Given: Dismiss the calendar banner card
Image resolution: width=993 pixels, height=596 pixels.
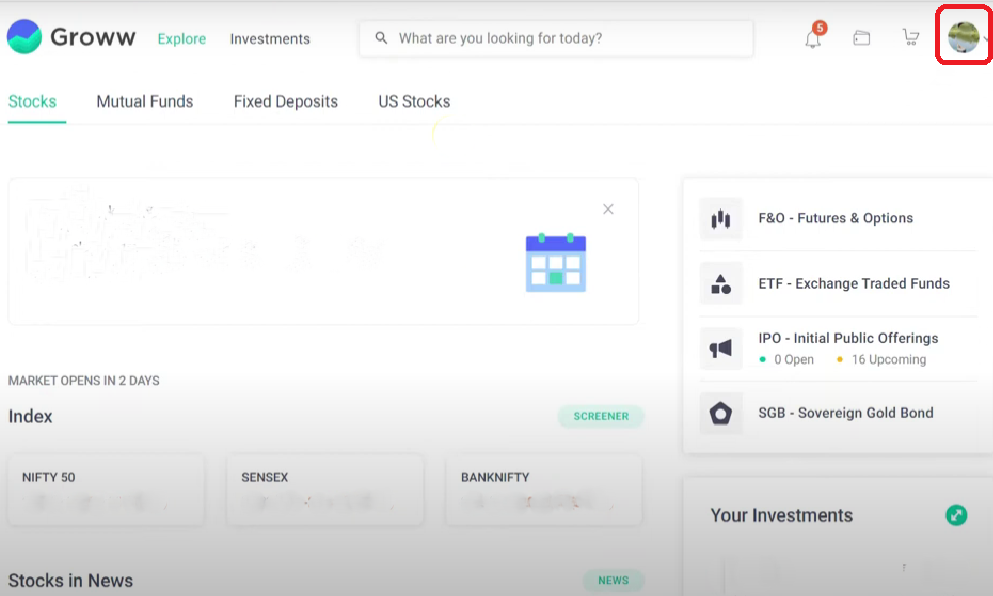Looking at the screenshot, I should tap(608, 209).
